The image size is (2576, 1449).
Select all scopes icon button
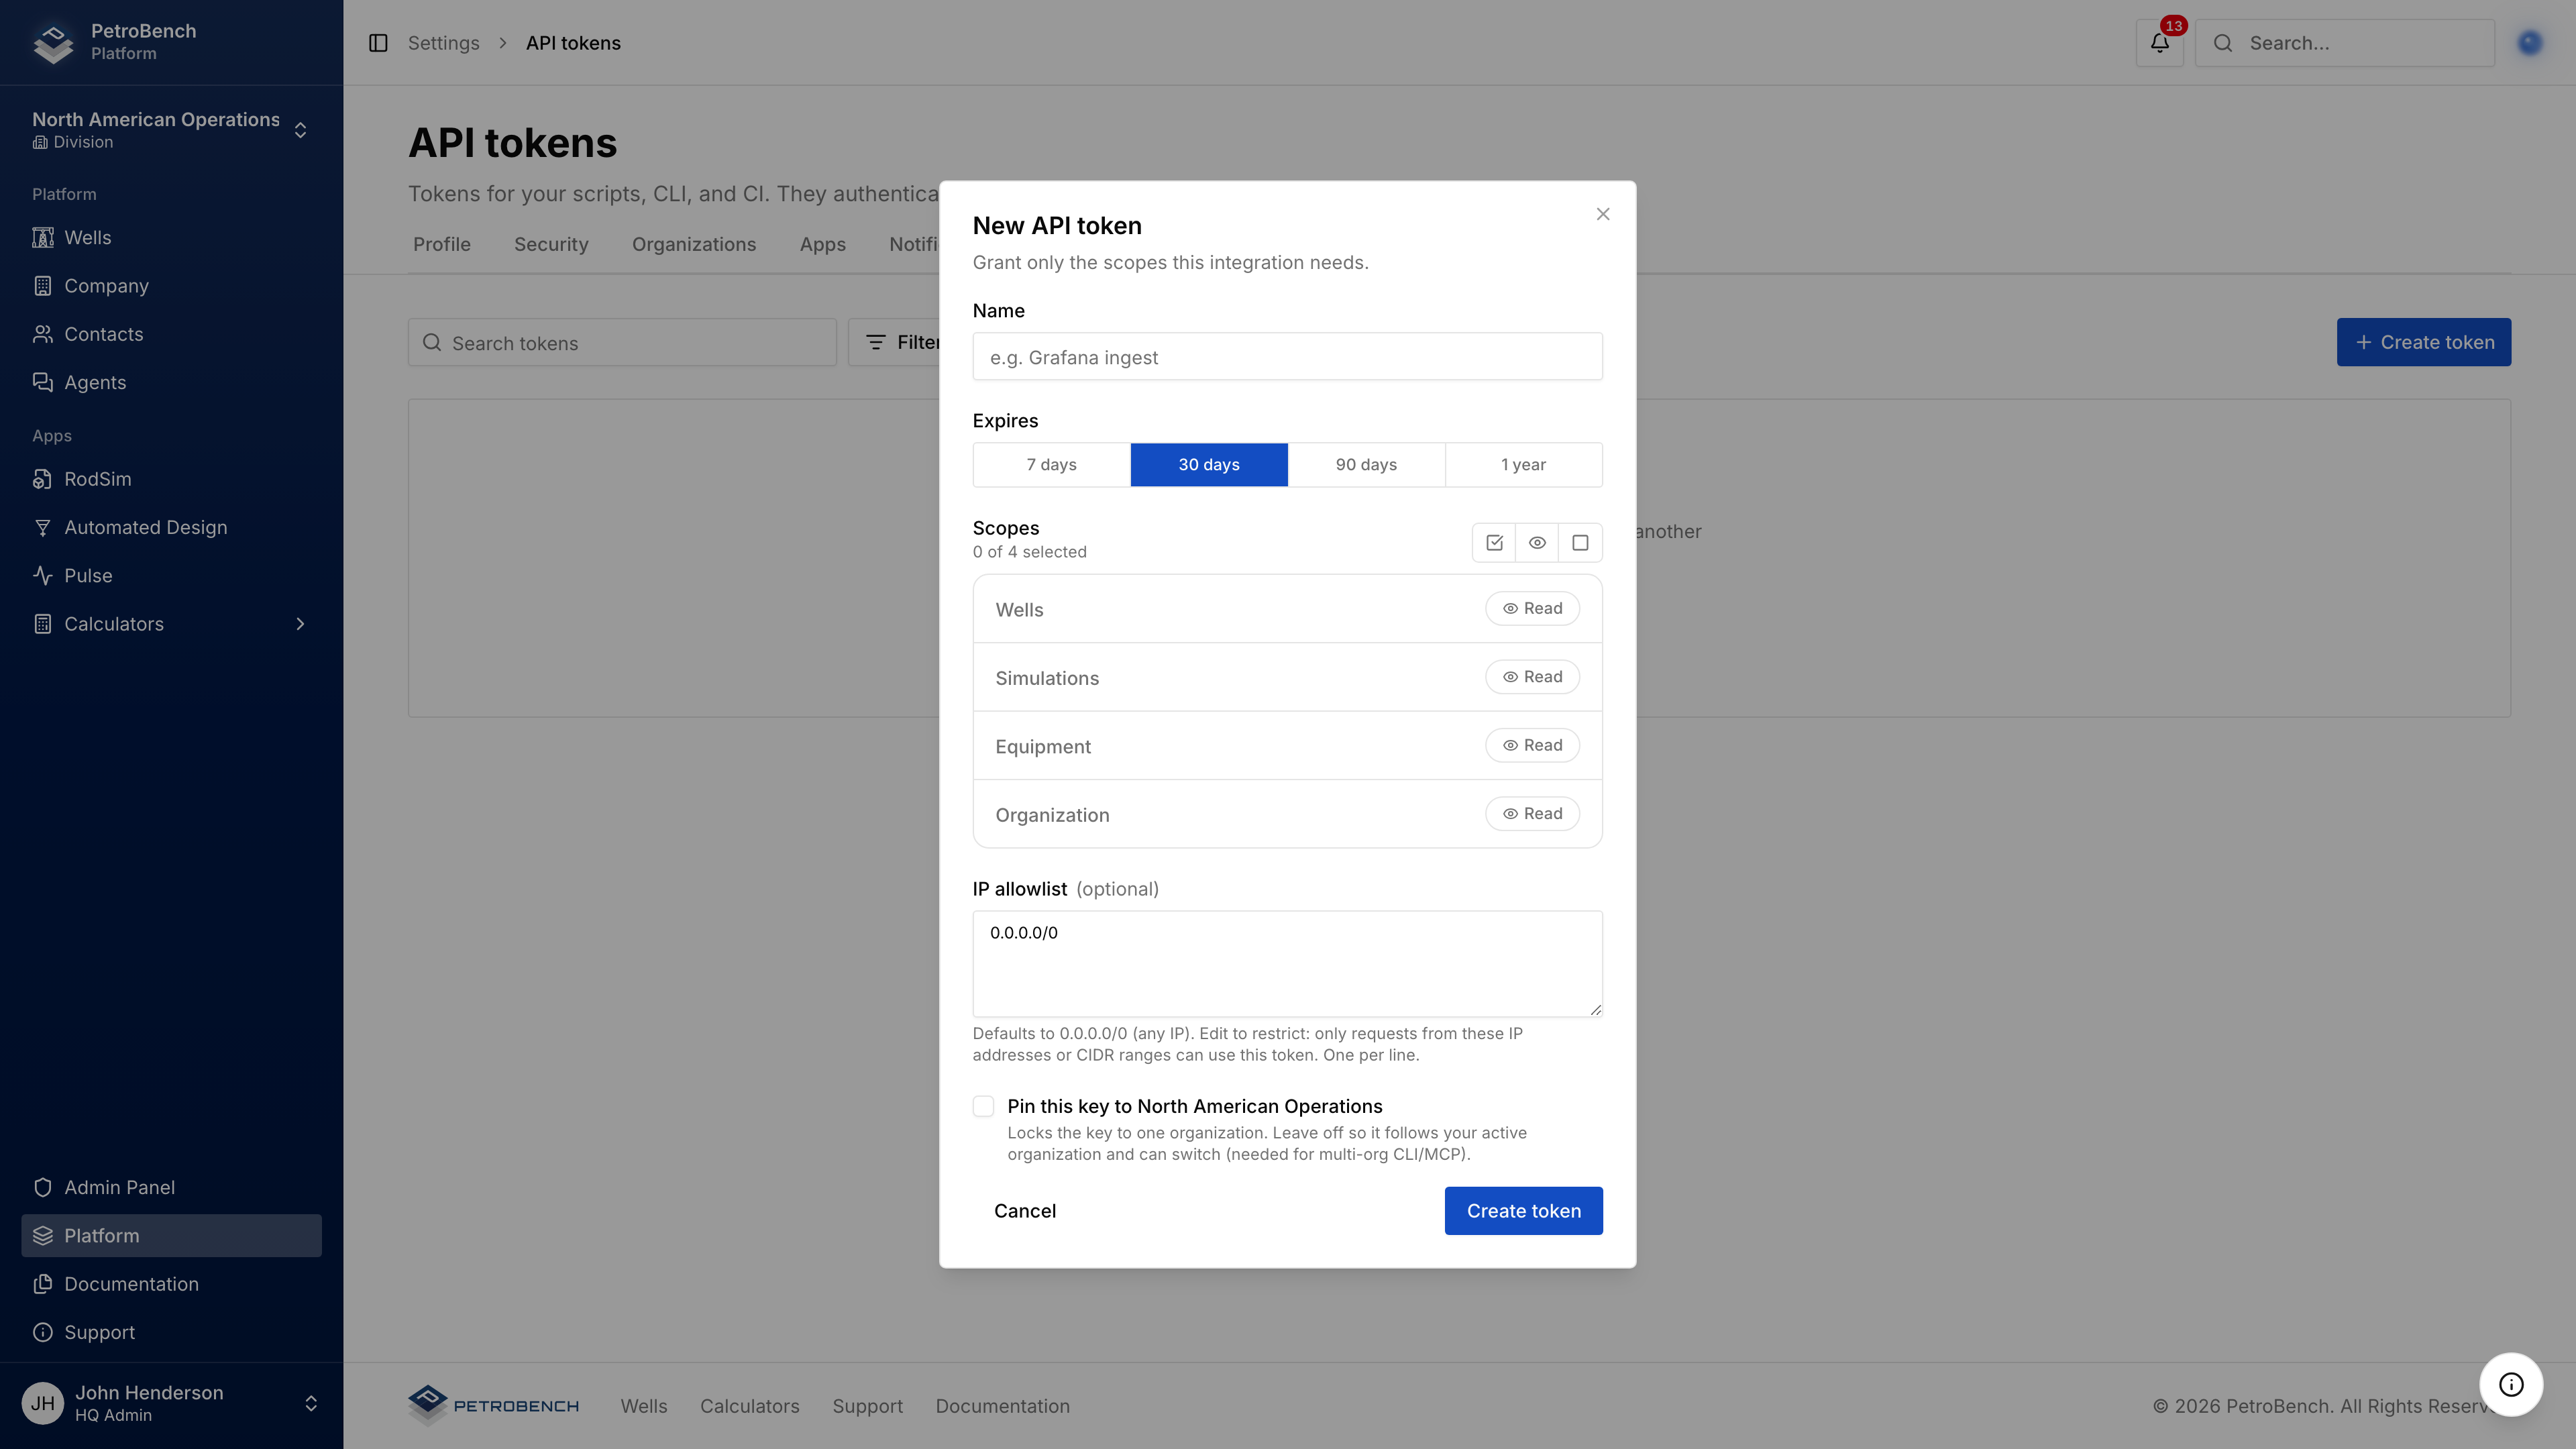1494,543
